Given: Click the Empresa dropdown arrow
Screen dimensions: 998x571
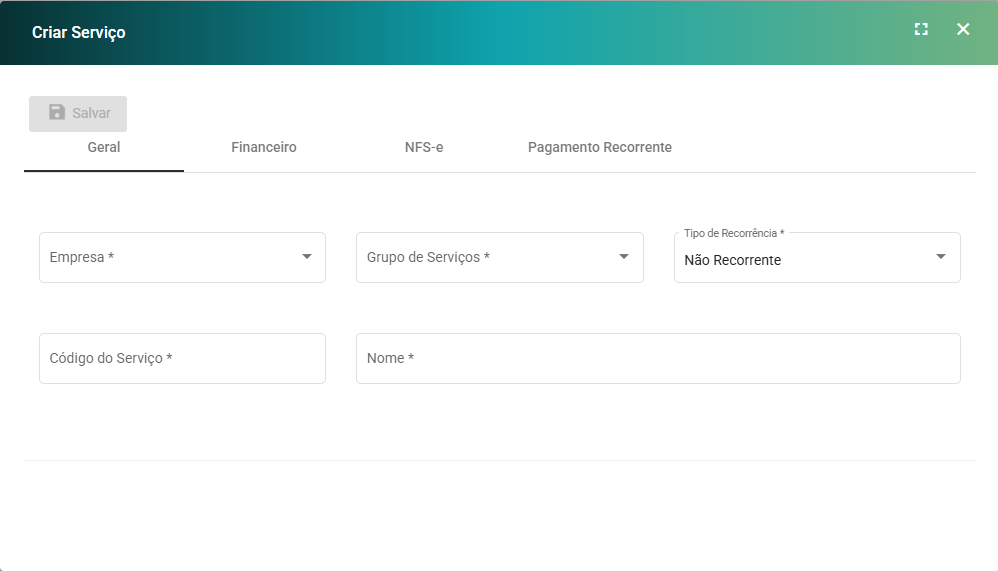Looking at the screenshot, I should [x=306, y=257].
